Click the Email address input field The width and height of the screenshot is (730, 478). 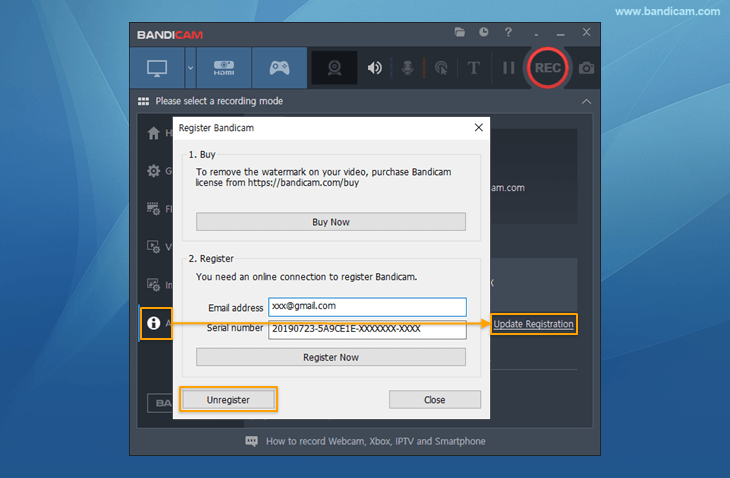pyautogui.click(x=367, y=307)
